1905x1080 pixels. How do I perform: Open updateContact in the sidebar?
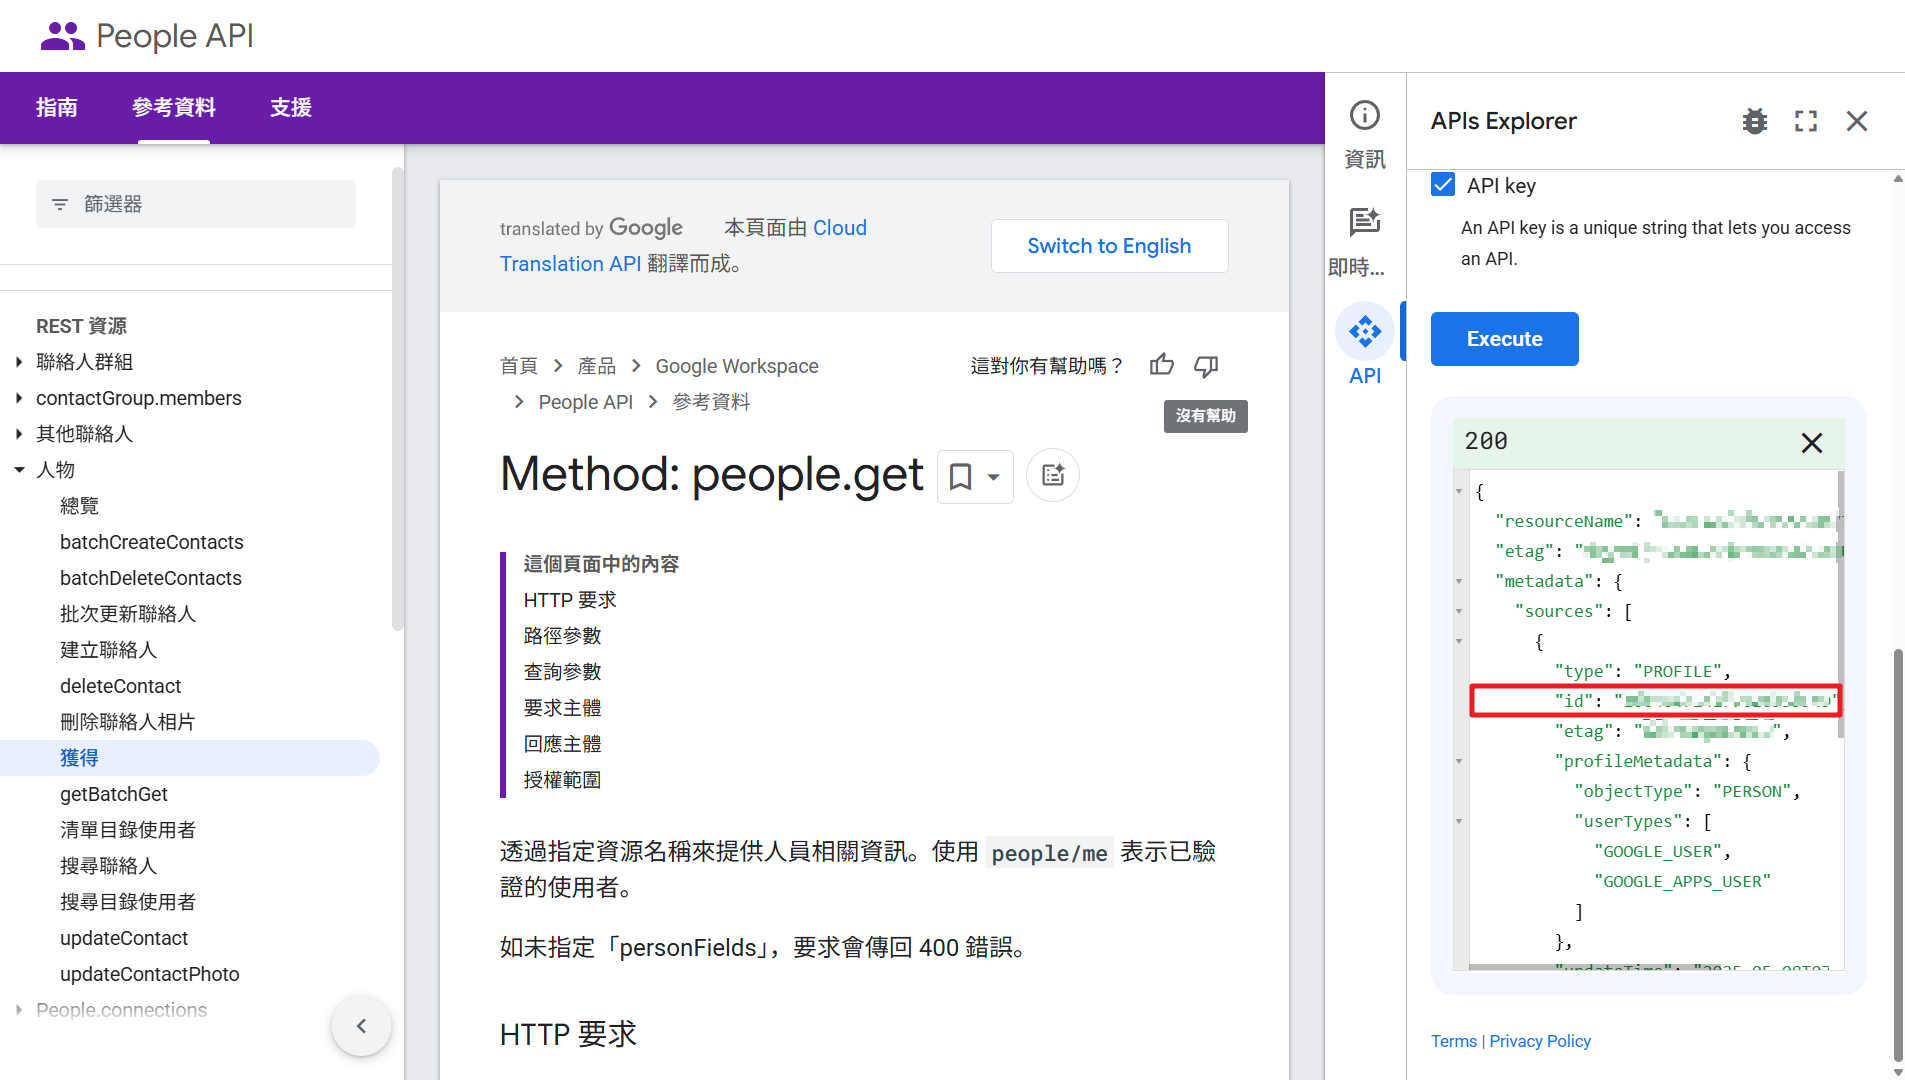pos(124,938)
